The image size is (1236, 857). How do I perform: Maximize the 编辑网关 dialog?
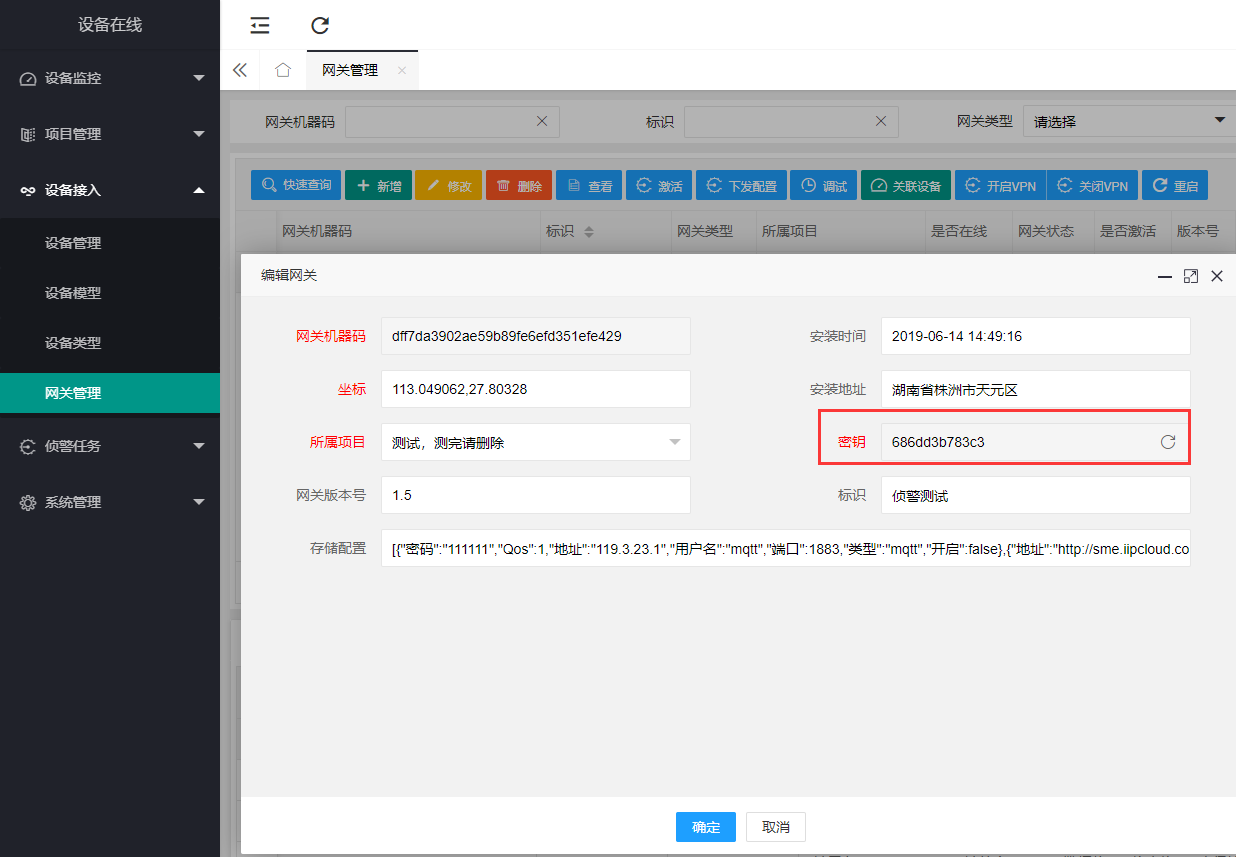coord(1191,276)
